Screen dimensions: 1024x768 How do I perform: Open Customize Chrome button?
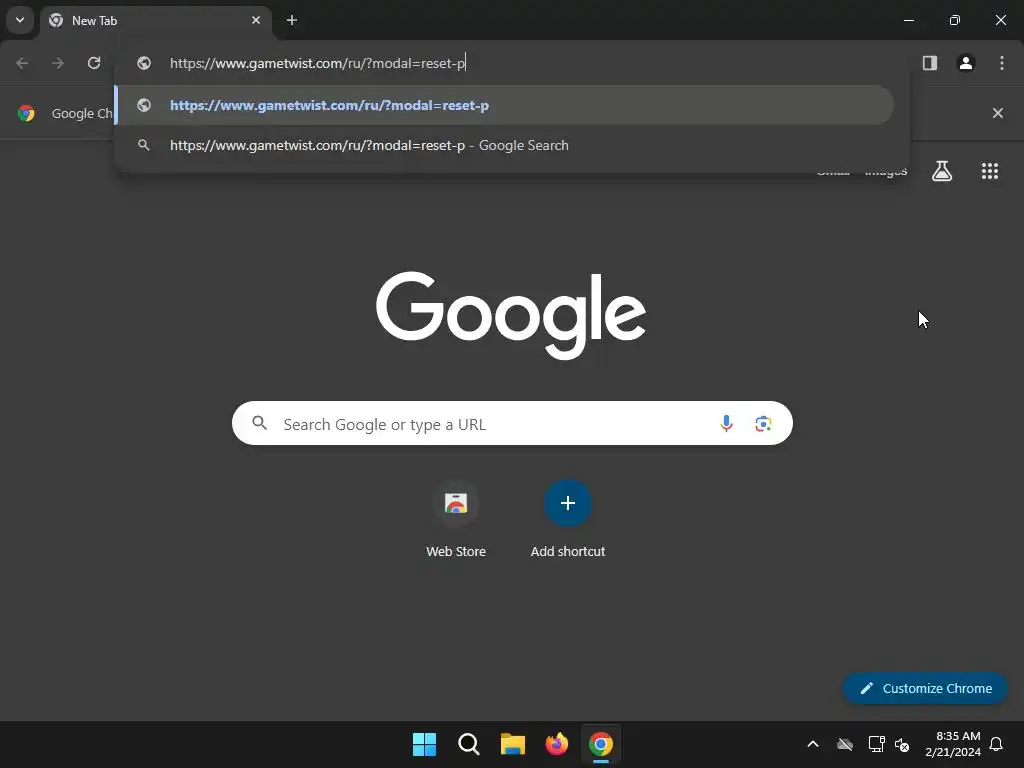pyautogui.click(x=925, y=688)
